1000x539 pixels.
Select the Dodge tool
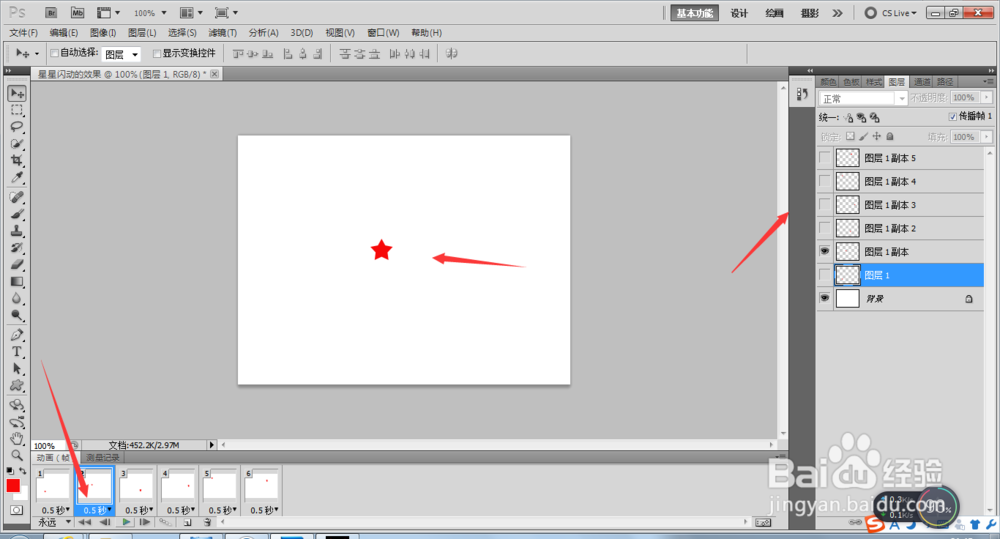coord(17,314)
